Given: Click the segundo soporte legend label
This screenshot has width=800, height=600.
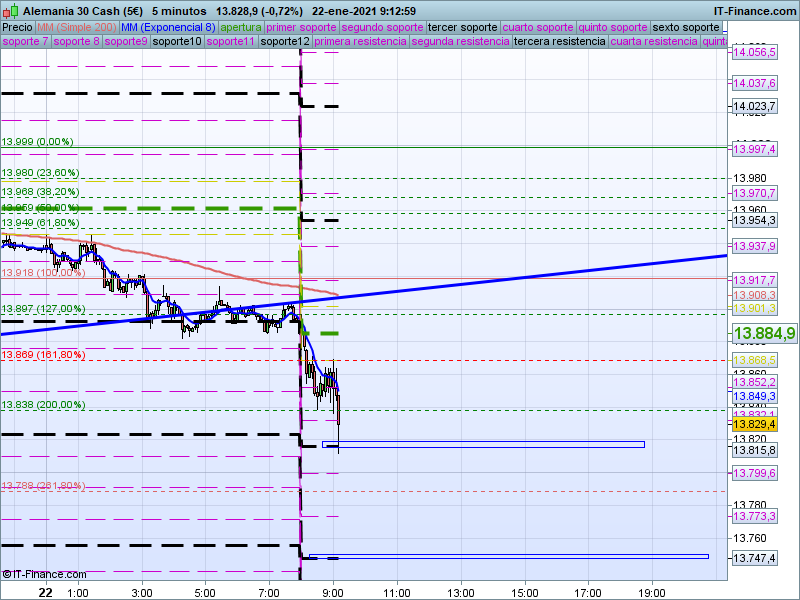Looking at the screenshot, I should pos(382,28).
